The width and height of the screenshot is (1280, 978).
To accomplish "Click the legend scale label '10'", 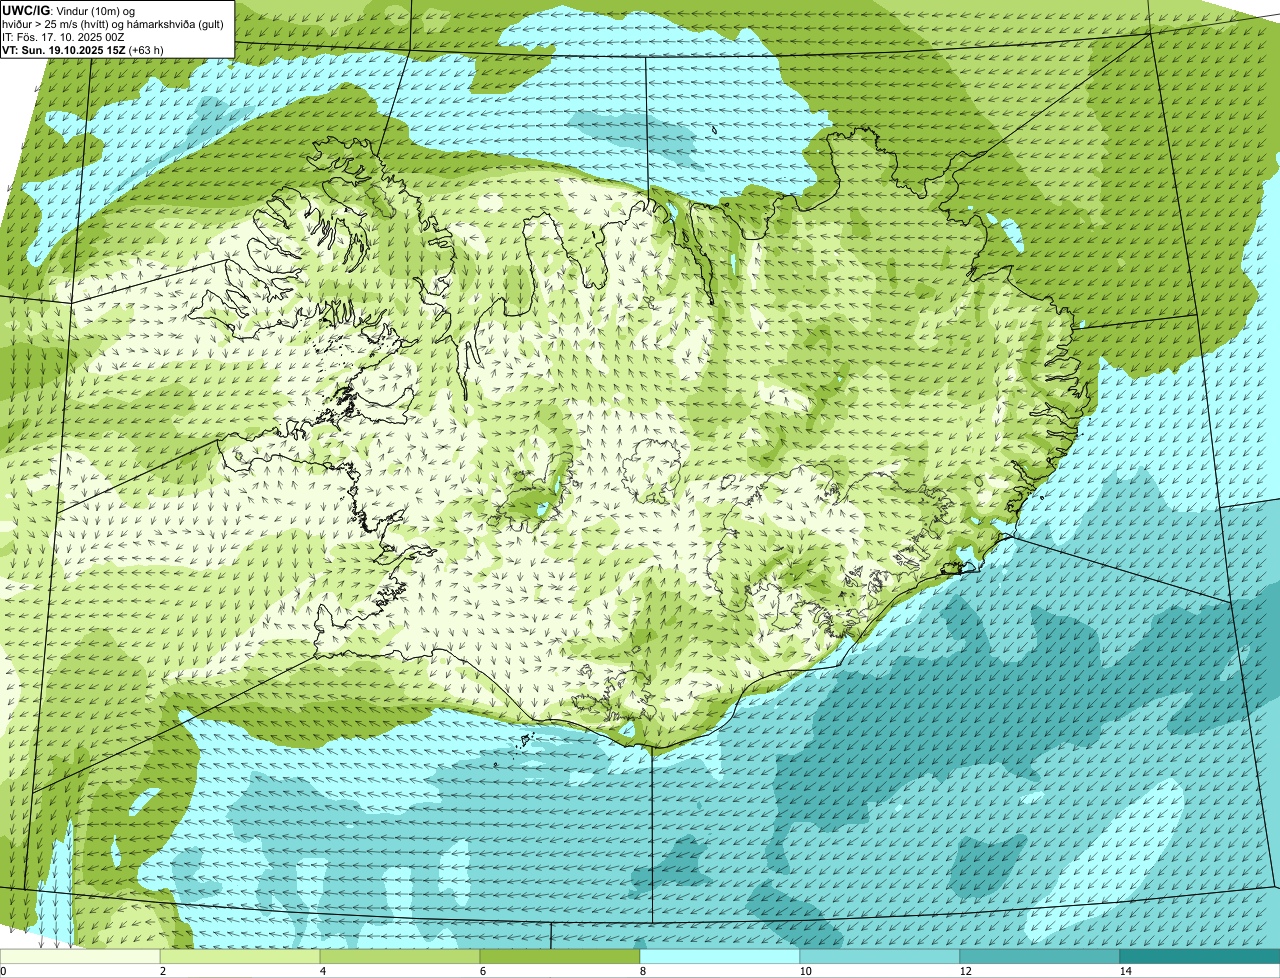I will [805, 971].
